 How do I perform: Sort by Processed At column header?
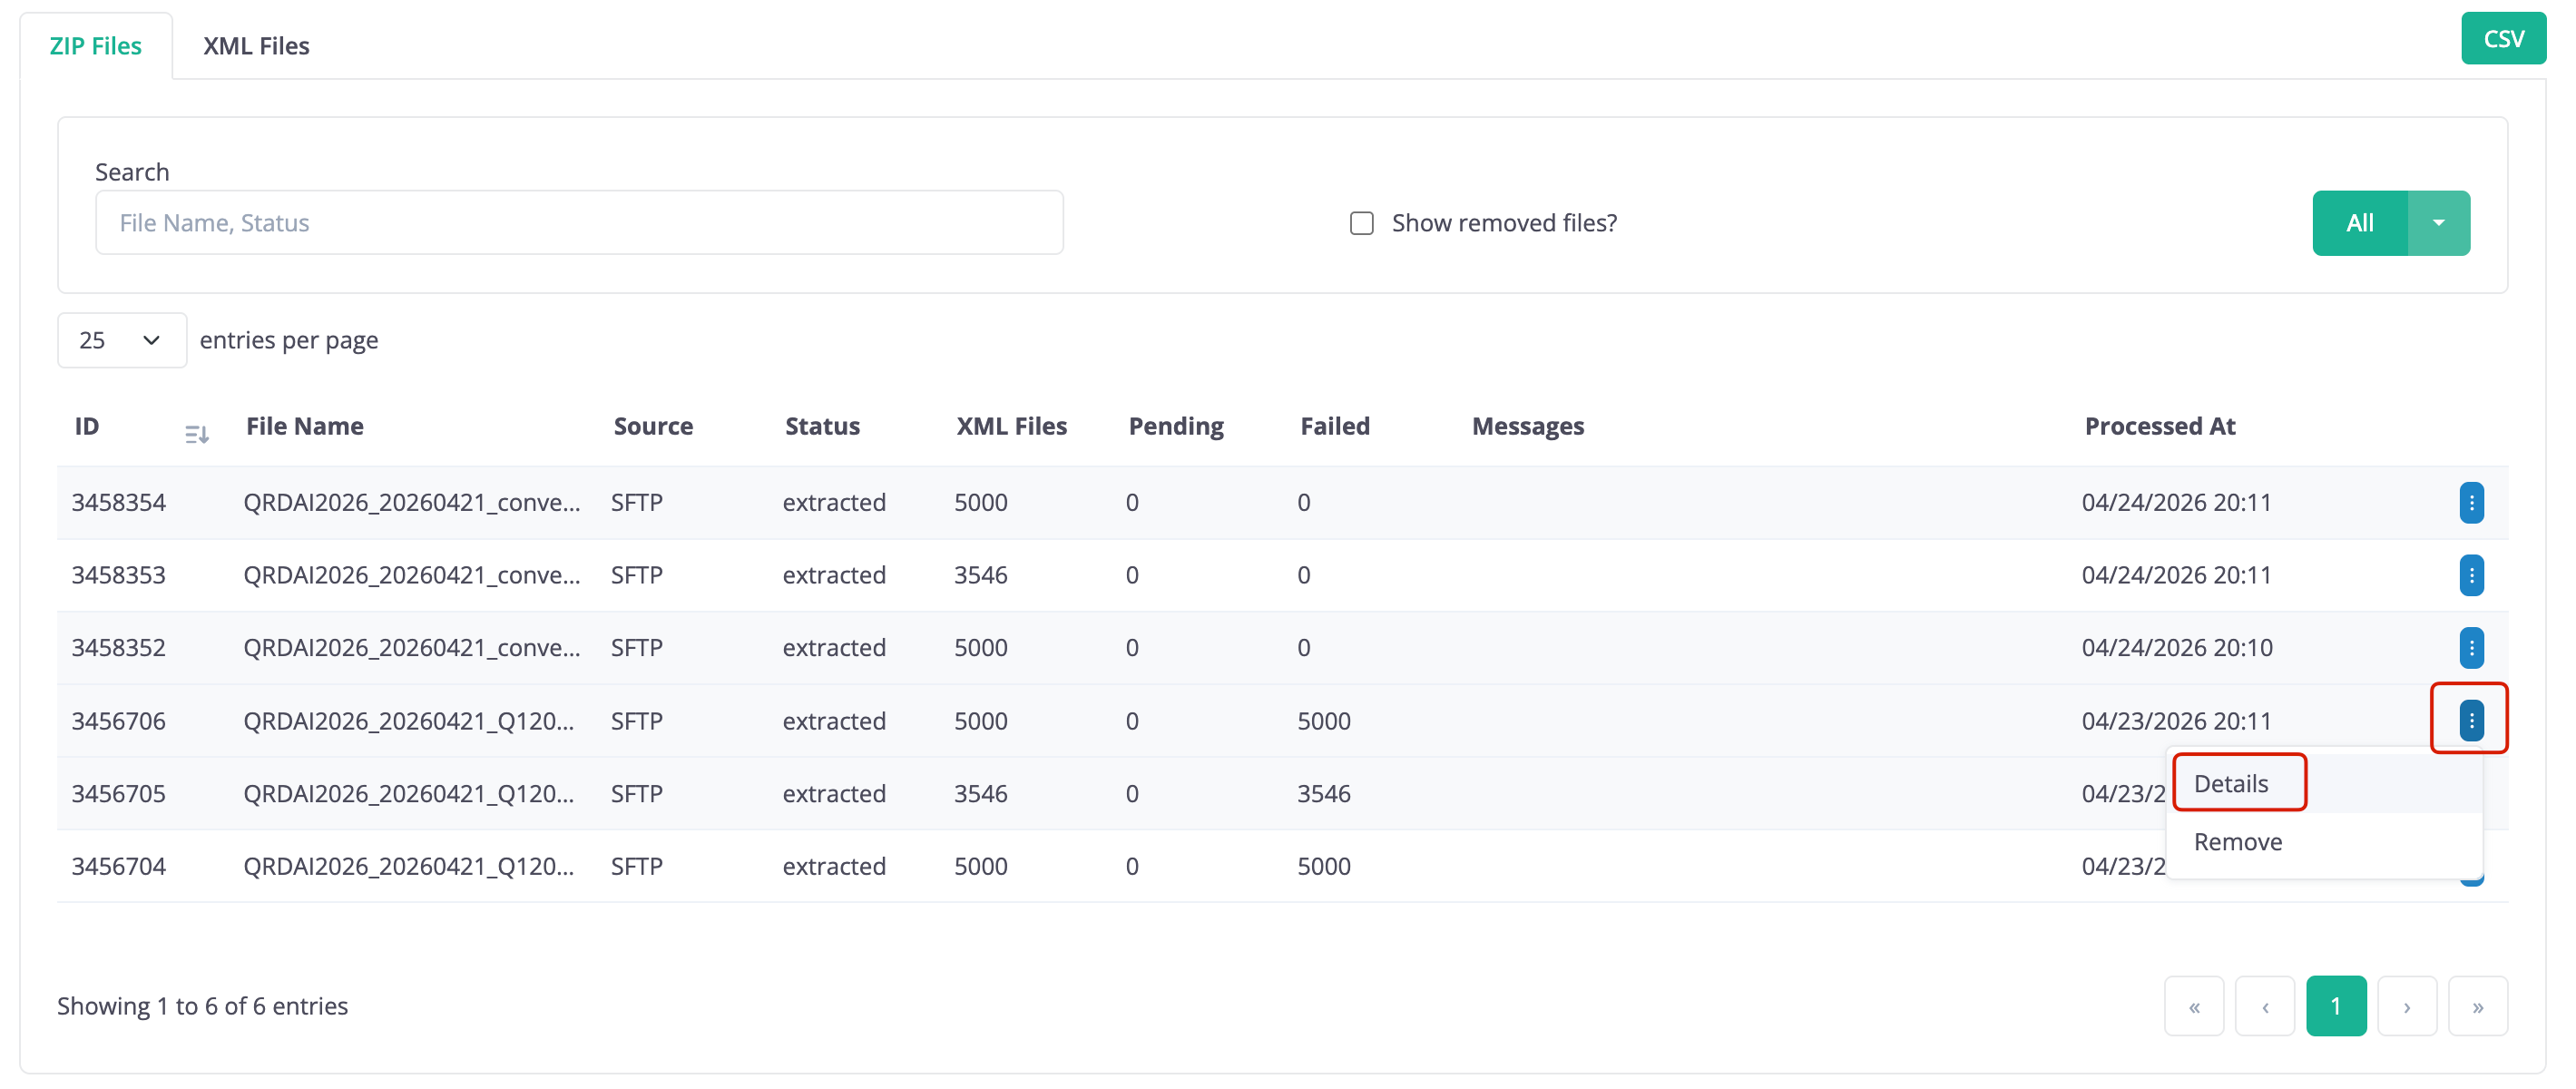click(x=2159, y=426)
